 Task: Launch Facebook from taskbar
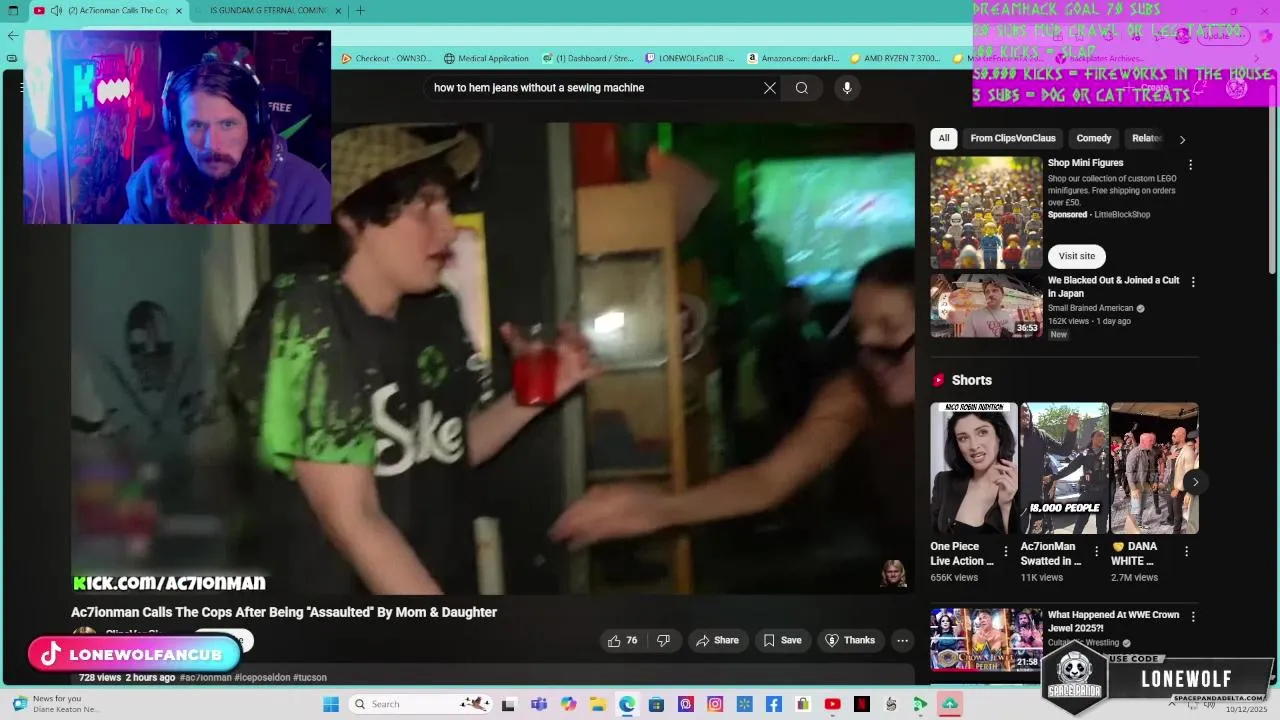point(774,704)
